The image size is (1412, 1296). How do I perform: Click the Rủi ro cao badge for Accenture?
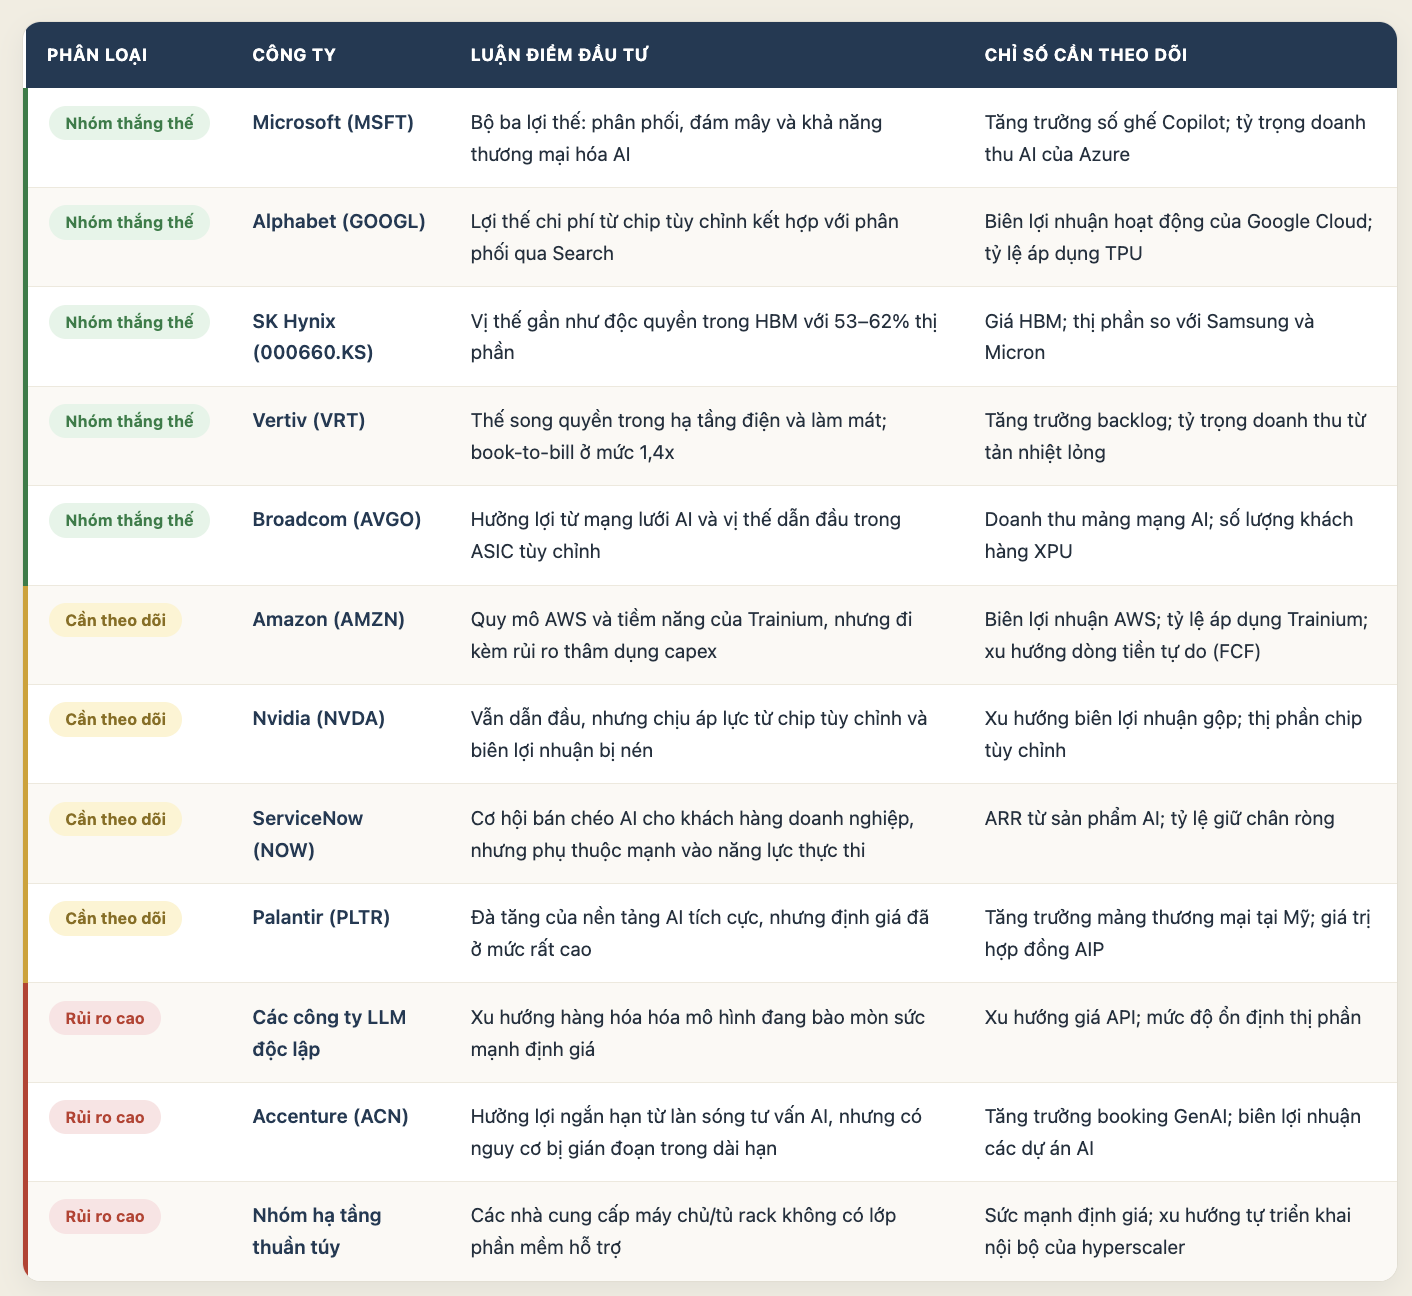pos(104,1117)
